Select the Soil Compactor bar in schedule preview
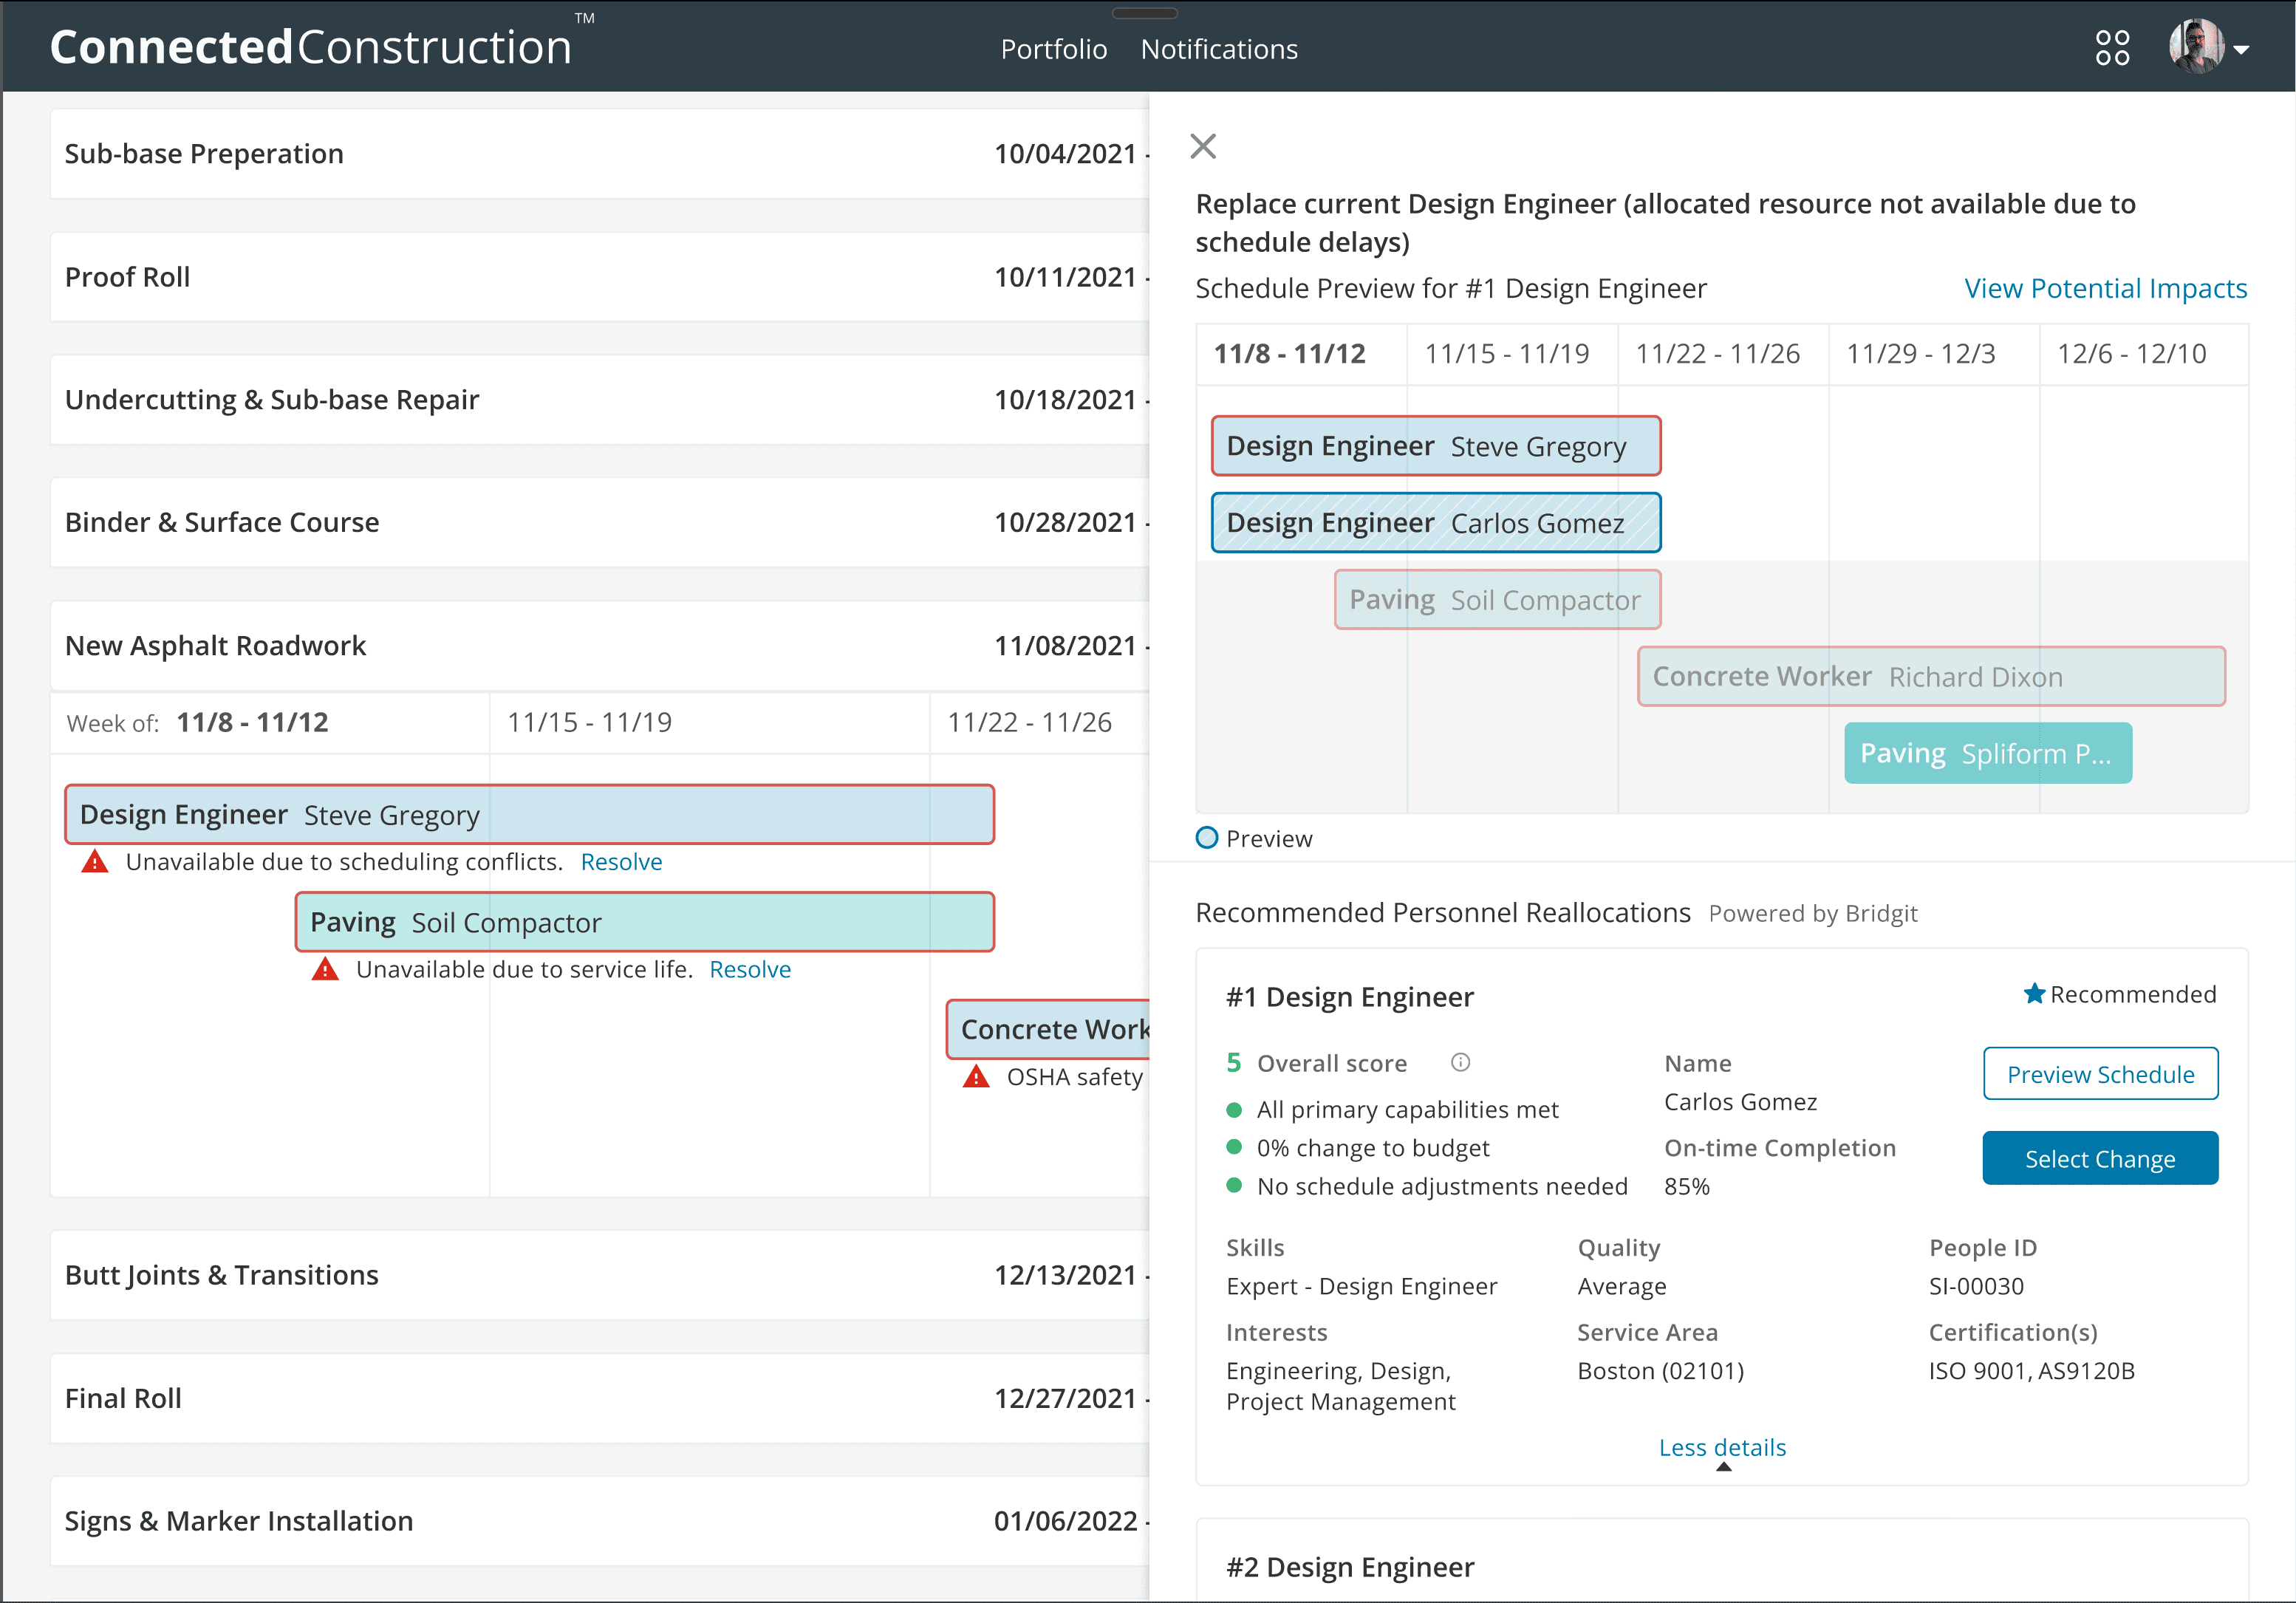 pos(1497,599)
